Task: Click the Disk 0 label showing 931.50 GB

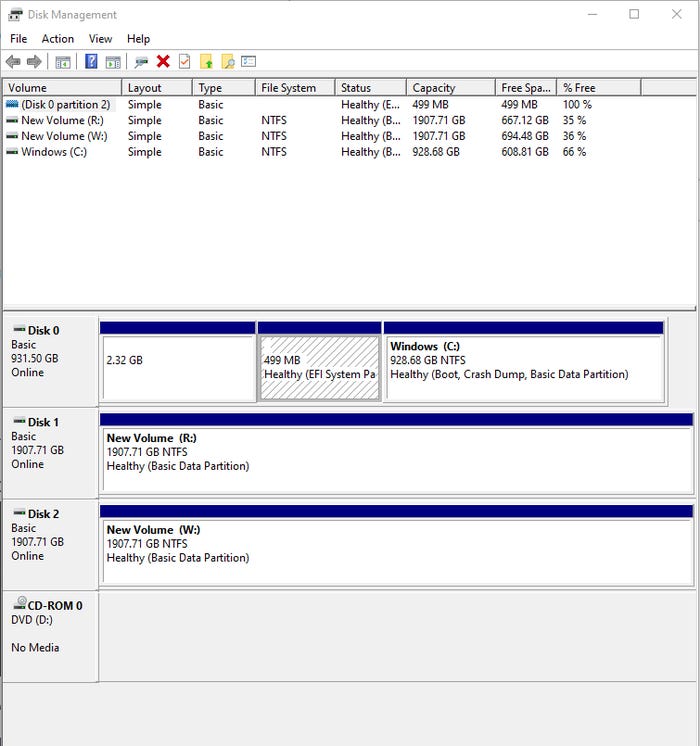Action: click(x=50, y=361)
